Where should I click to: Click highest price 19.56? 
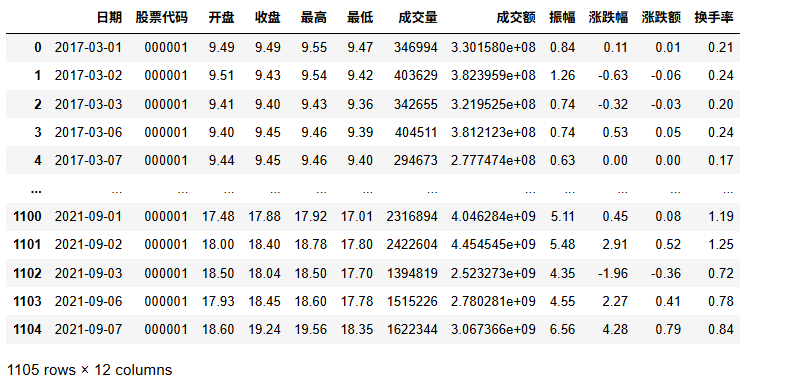[311, 329]
